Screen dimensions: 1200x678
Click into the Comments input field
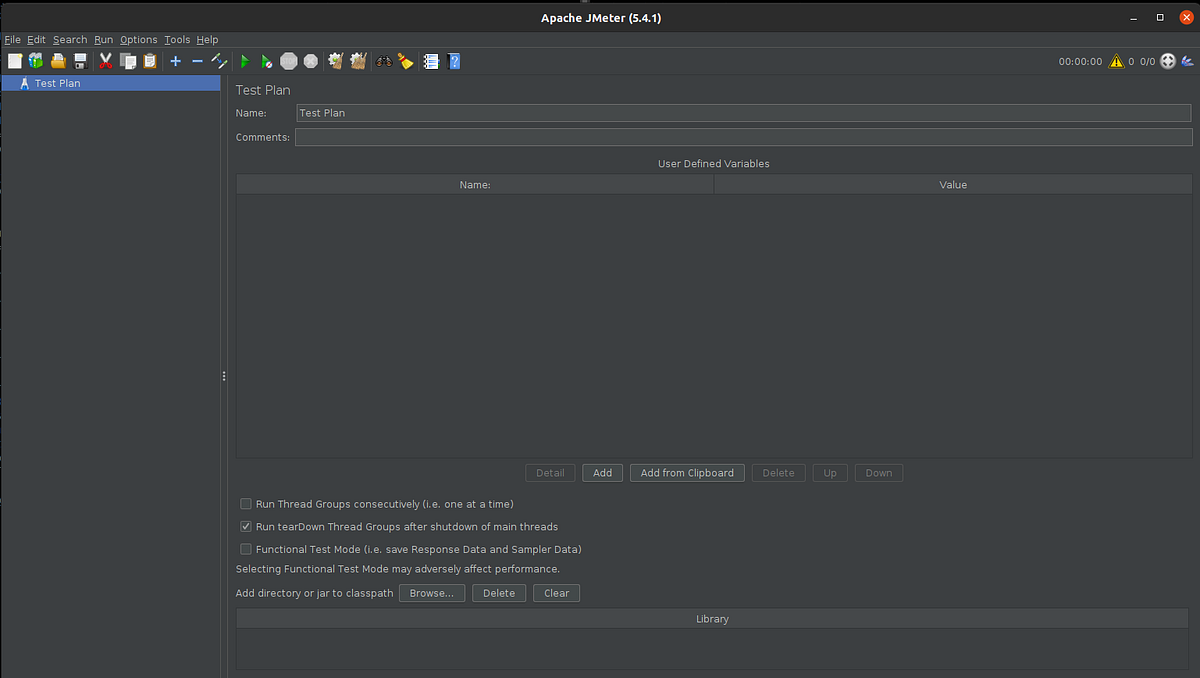pos(743,137)
